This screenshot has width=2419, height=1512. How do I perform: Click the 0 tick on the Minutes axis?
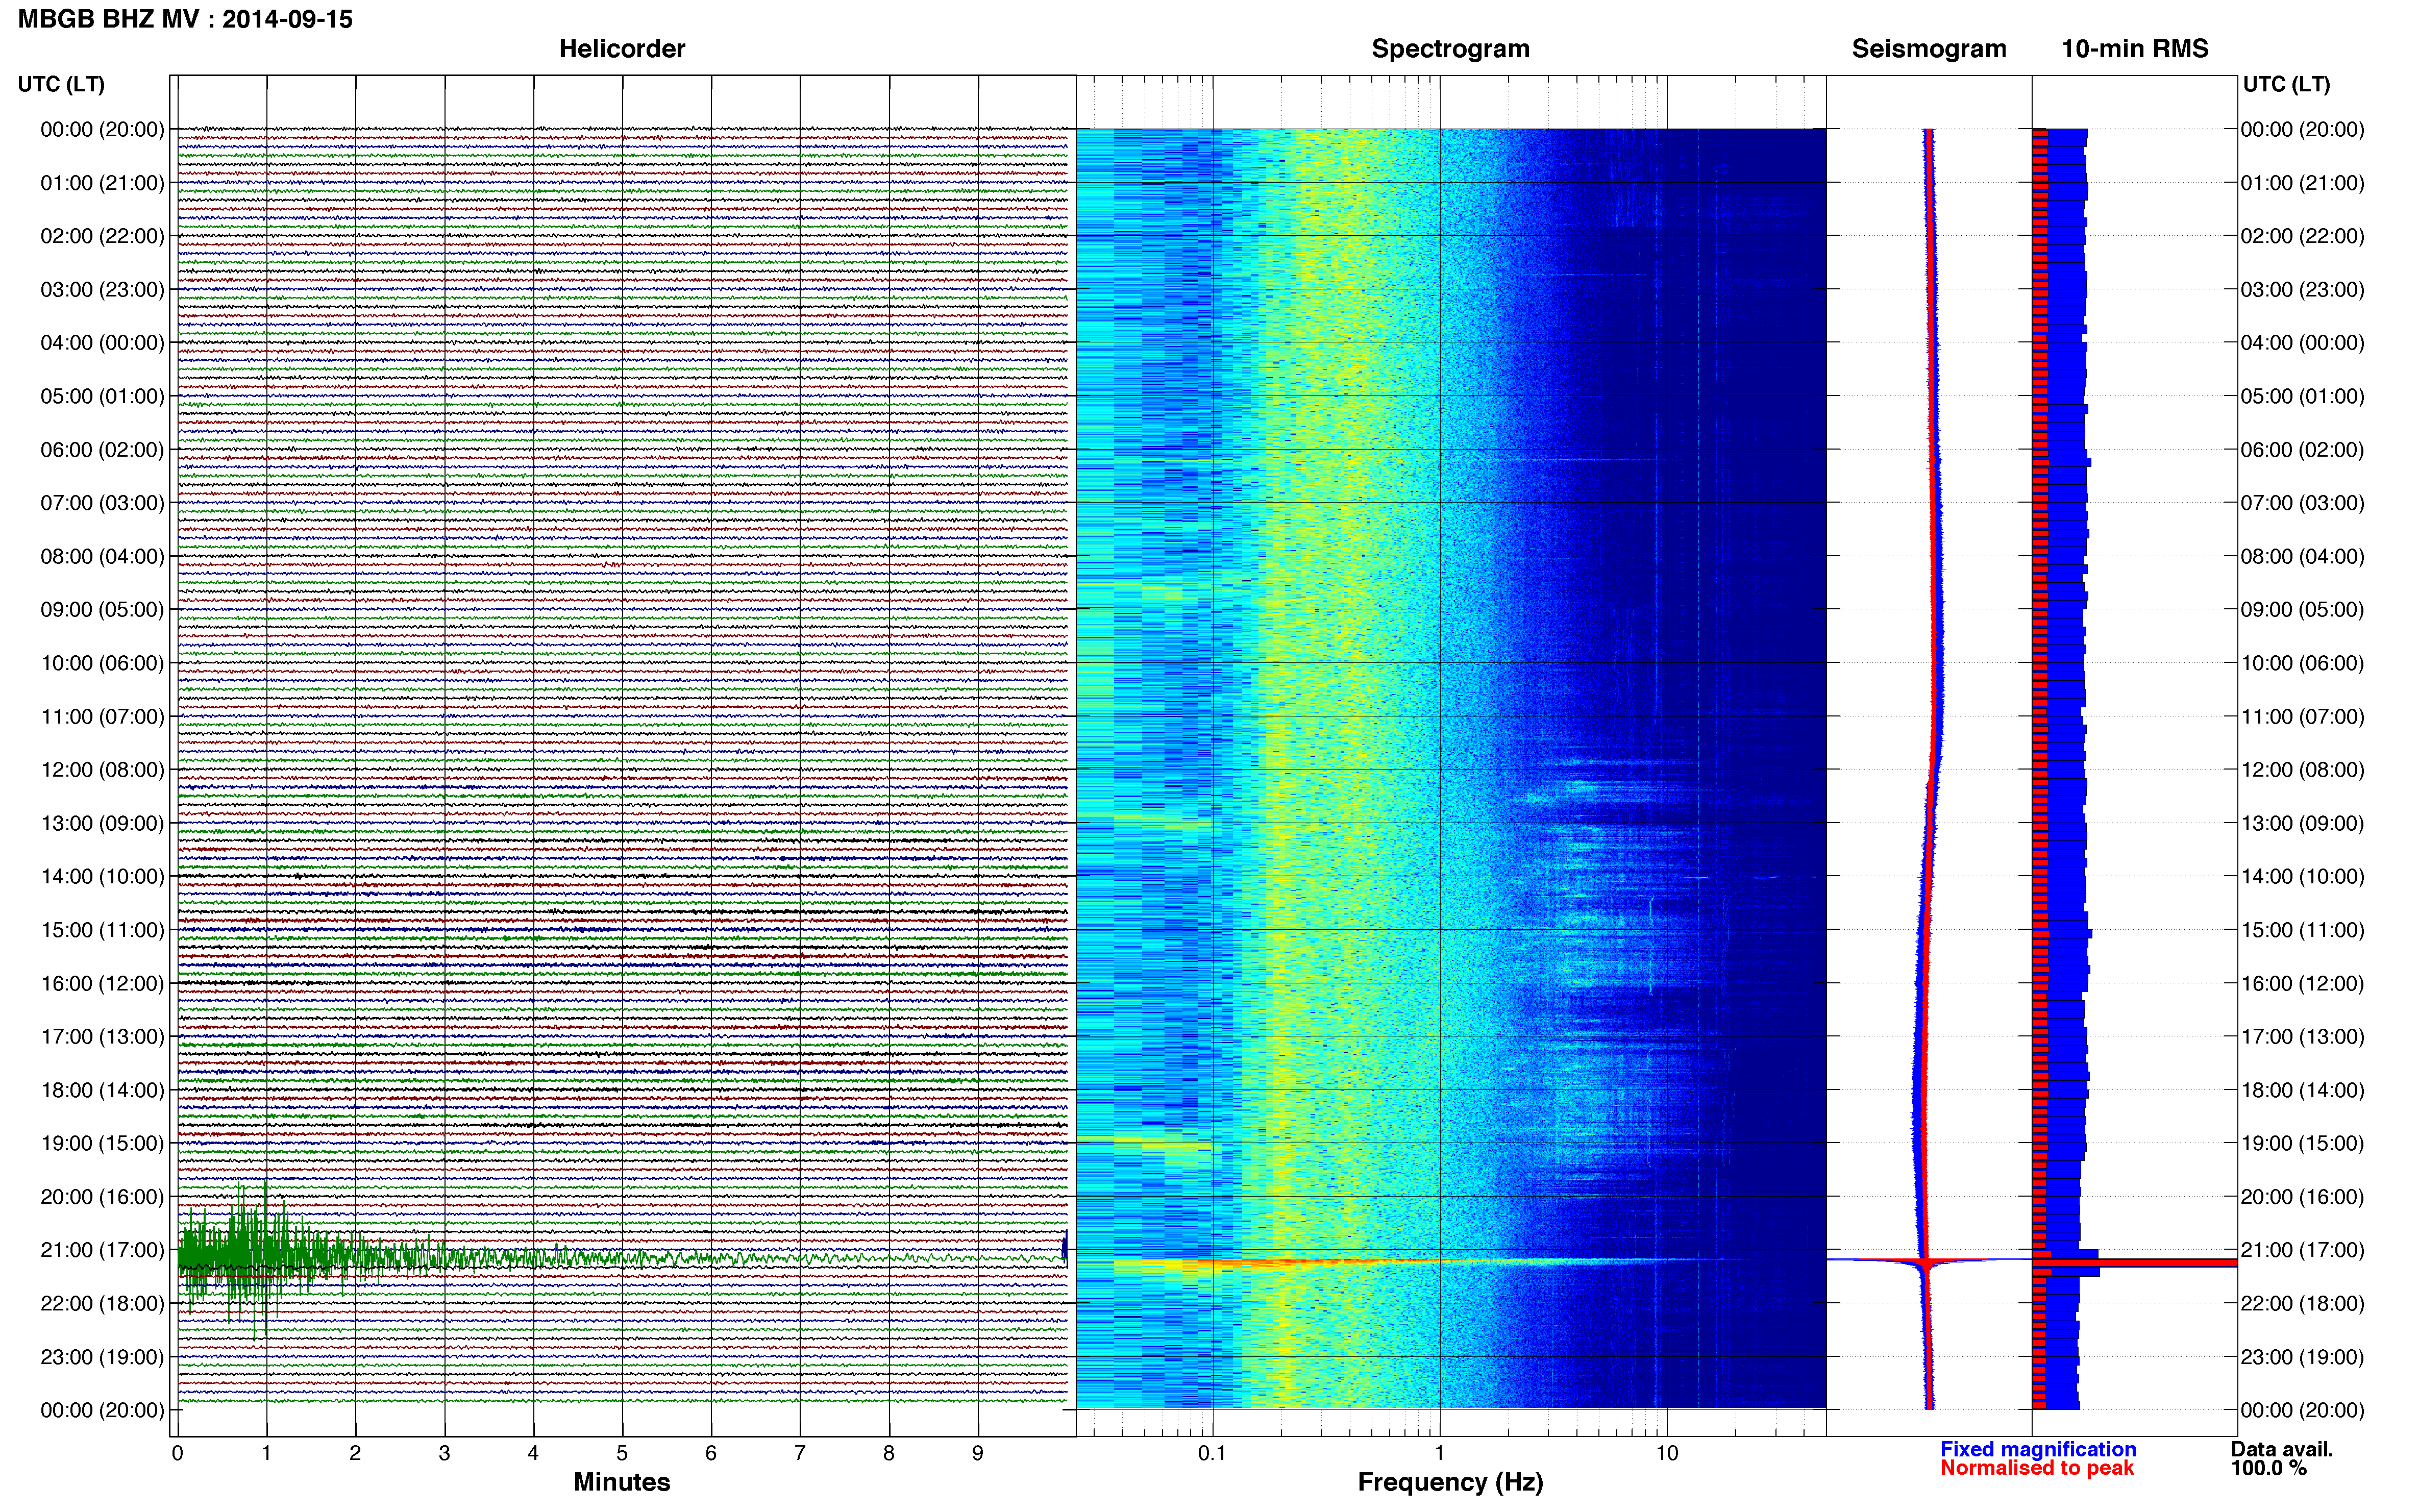(177, 1453)
